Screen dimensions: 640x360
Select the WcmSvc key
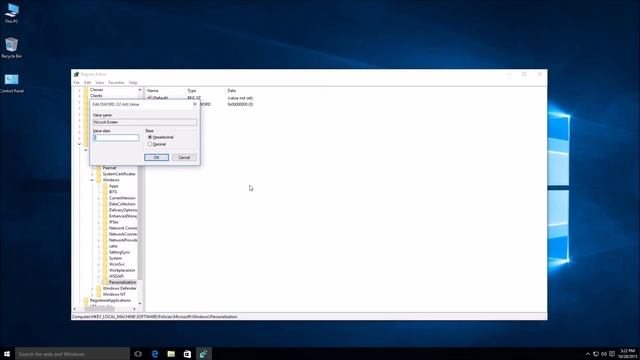point(117,264)
